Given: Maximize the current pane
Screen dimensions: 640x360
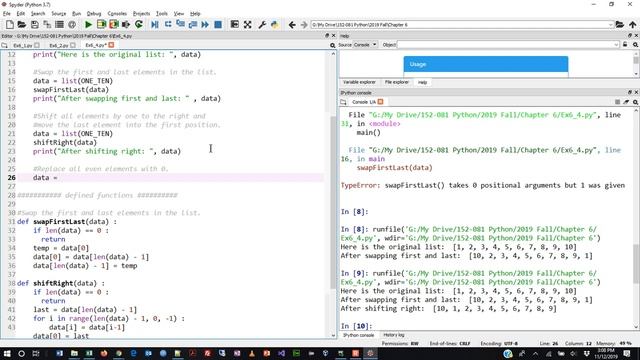Looking at the screenshot, I should (235, 24).
